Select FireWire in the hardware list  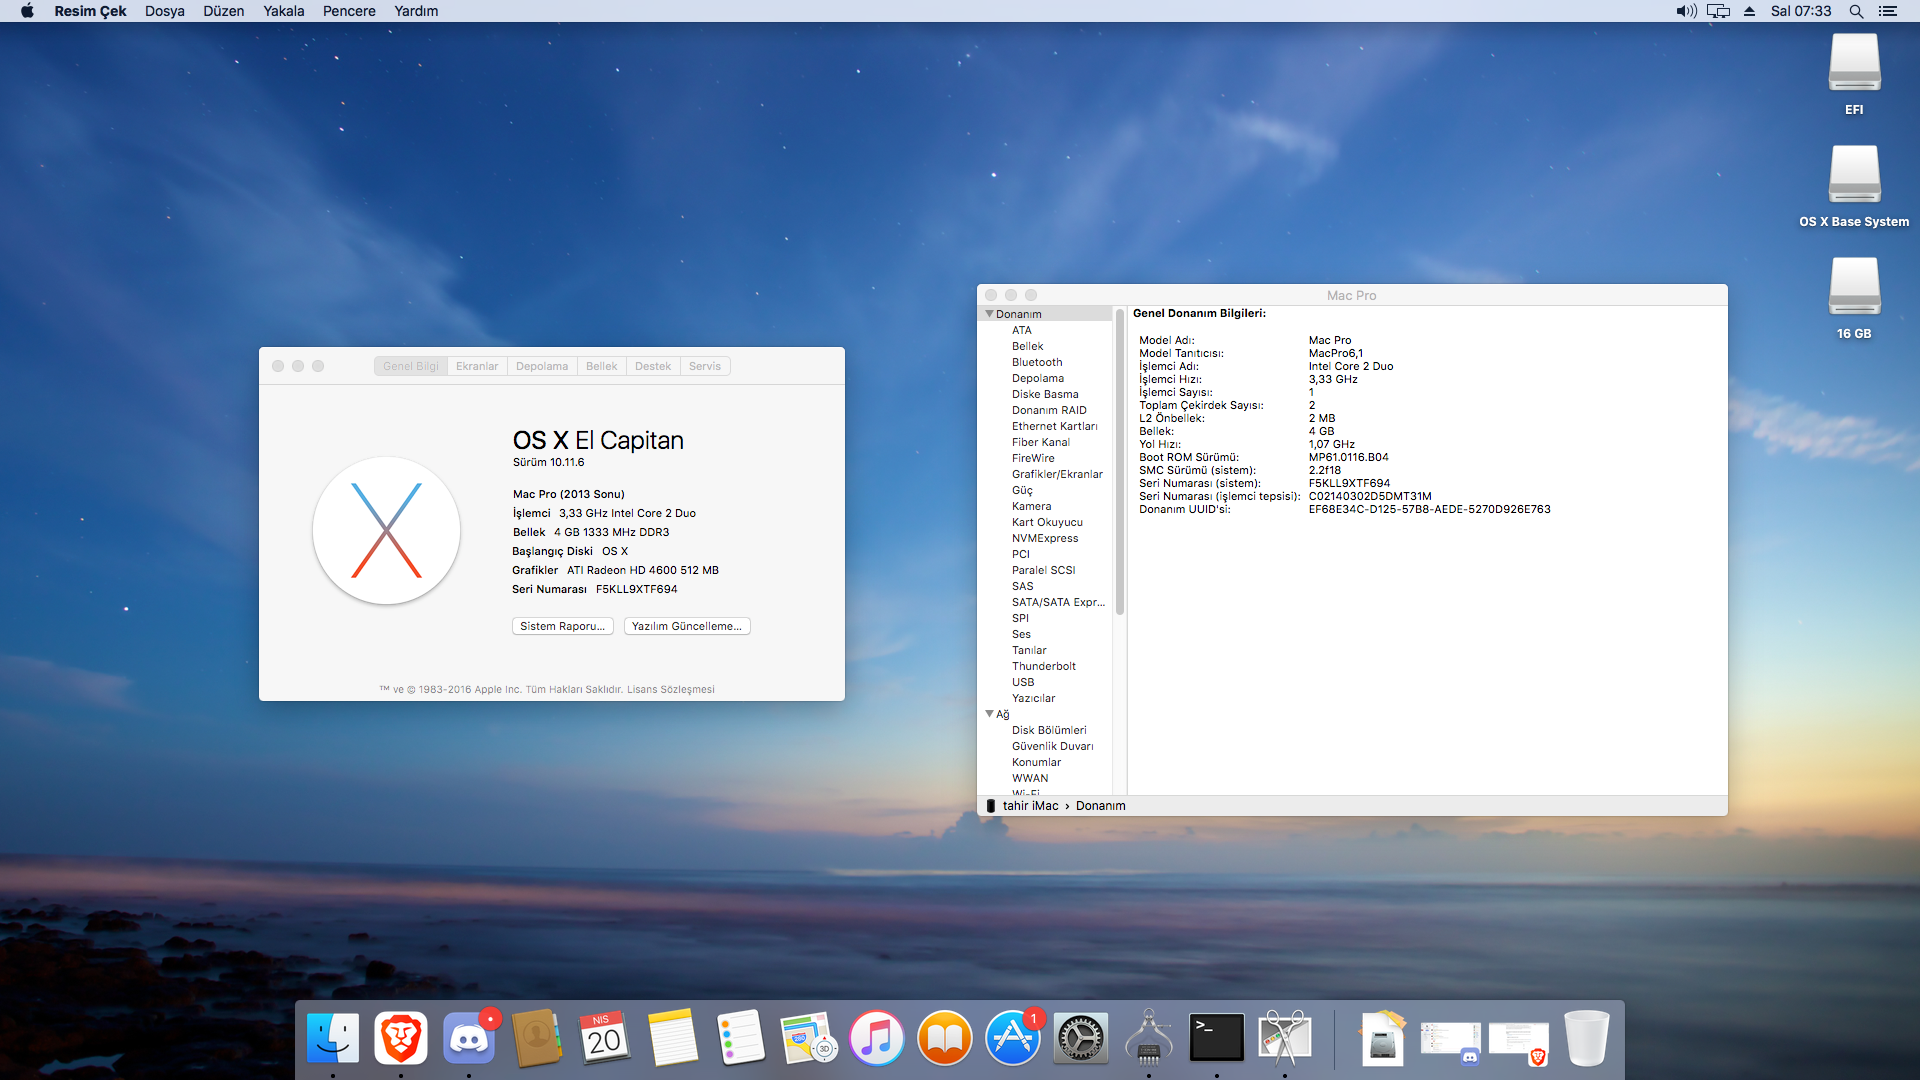click(1033, 458)
